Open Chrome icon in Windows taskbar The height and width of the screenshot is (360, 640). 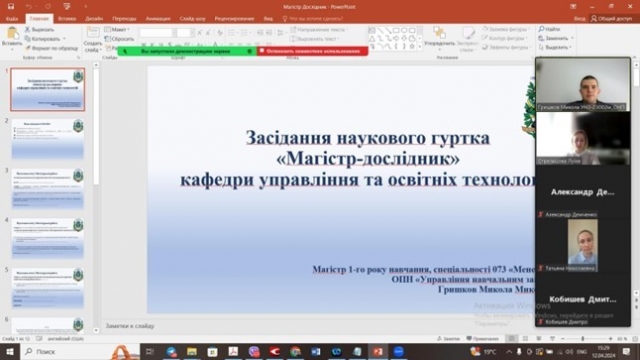point(295,351)
